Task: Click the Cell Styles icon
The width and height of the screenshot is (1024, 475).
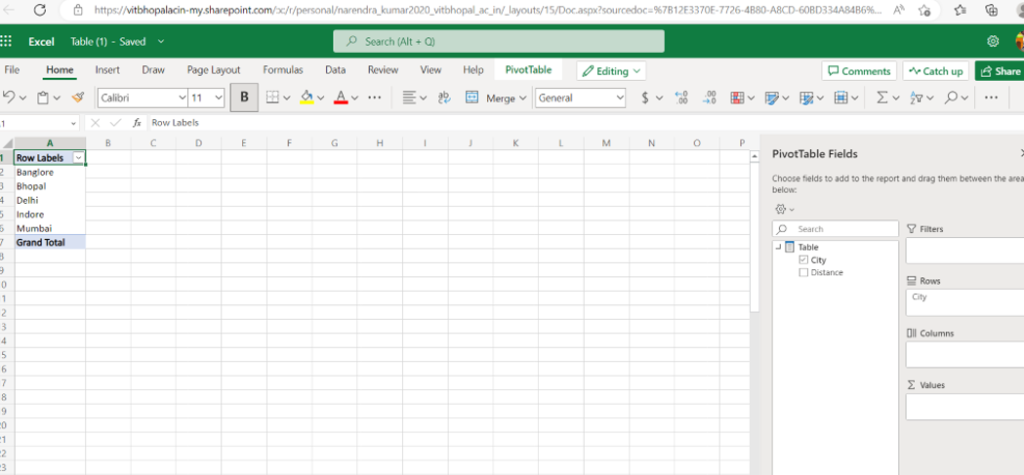Action: (807, 97)
